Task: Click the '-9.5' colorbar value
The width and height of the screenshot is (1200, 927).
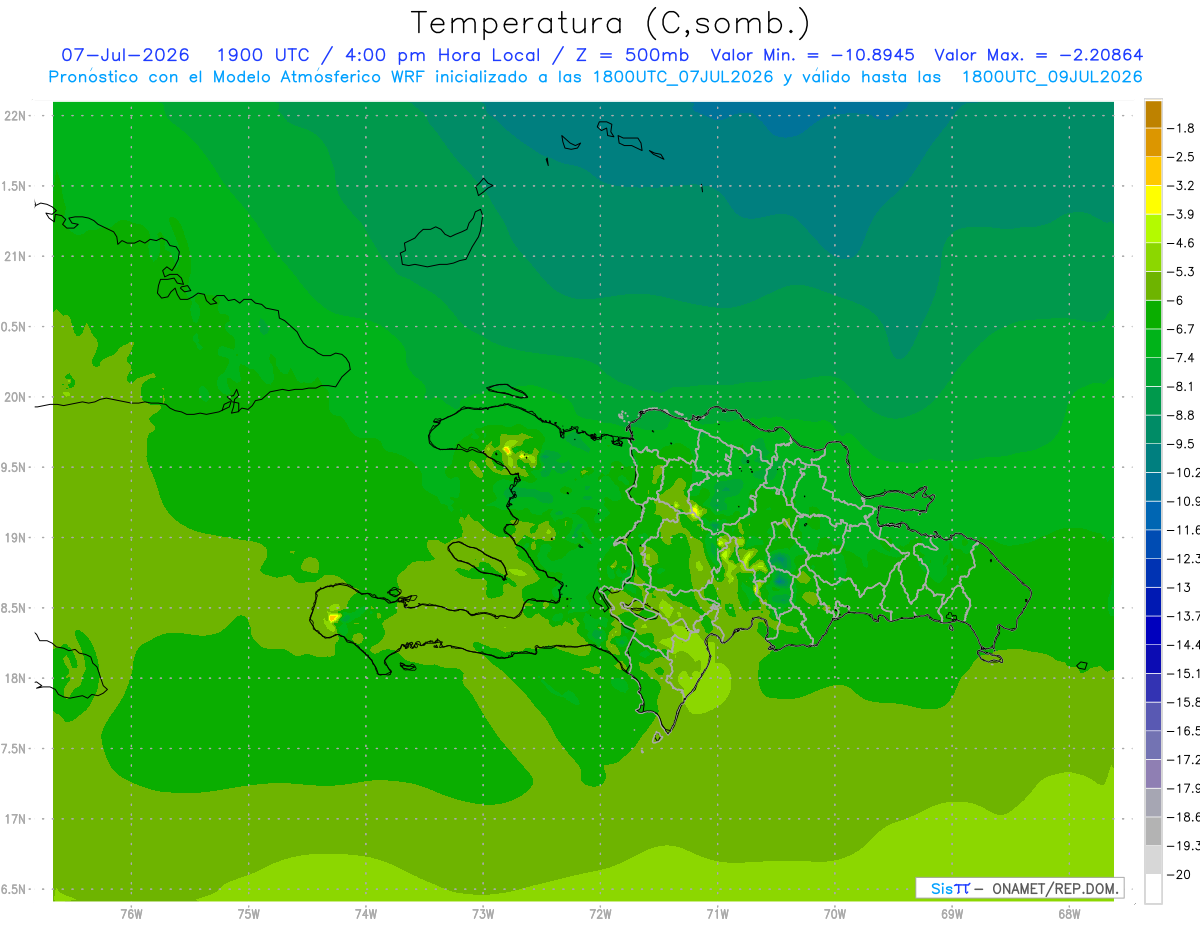Action: coord(1181,444)
